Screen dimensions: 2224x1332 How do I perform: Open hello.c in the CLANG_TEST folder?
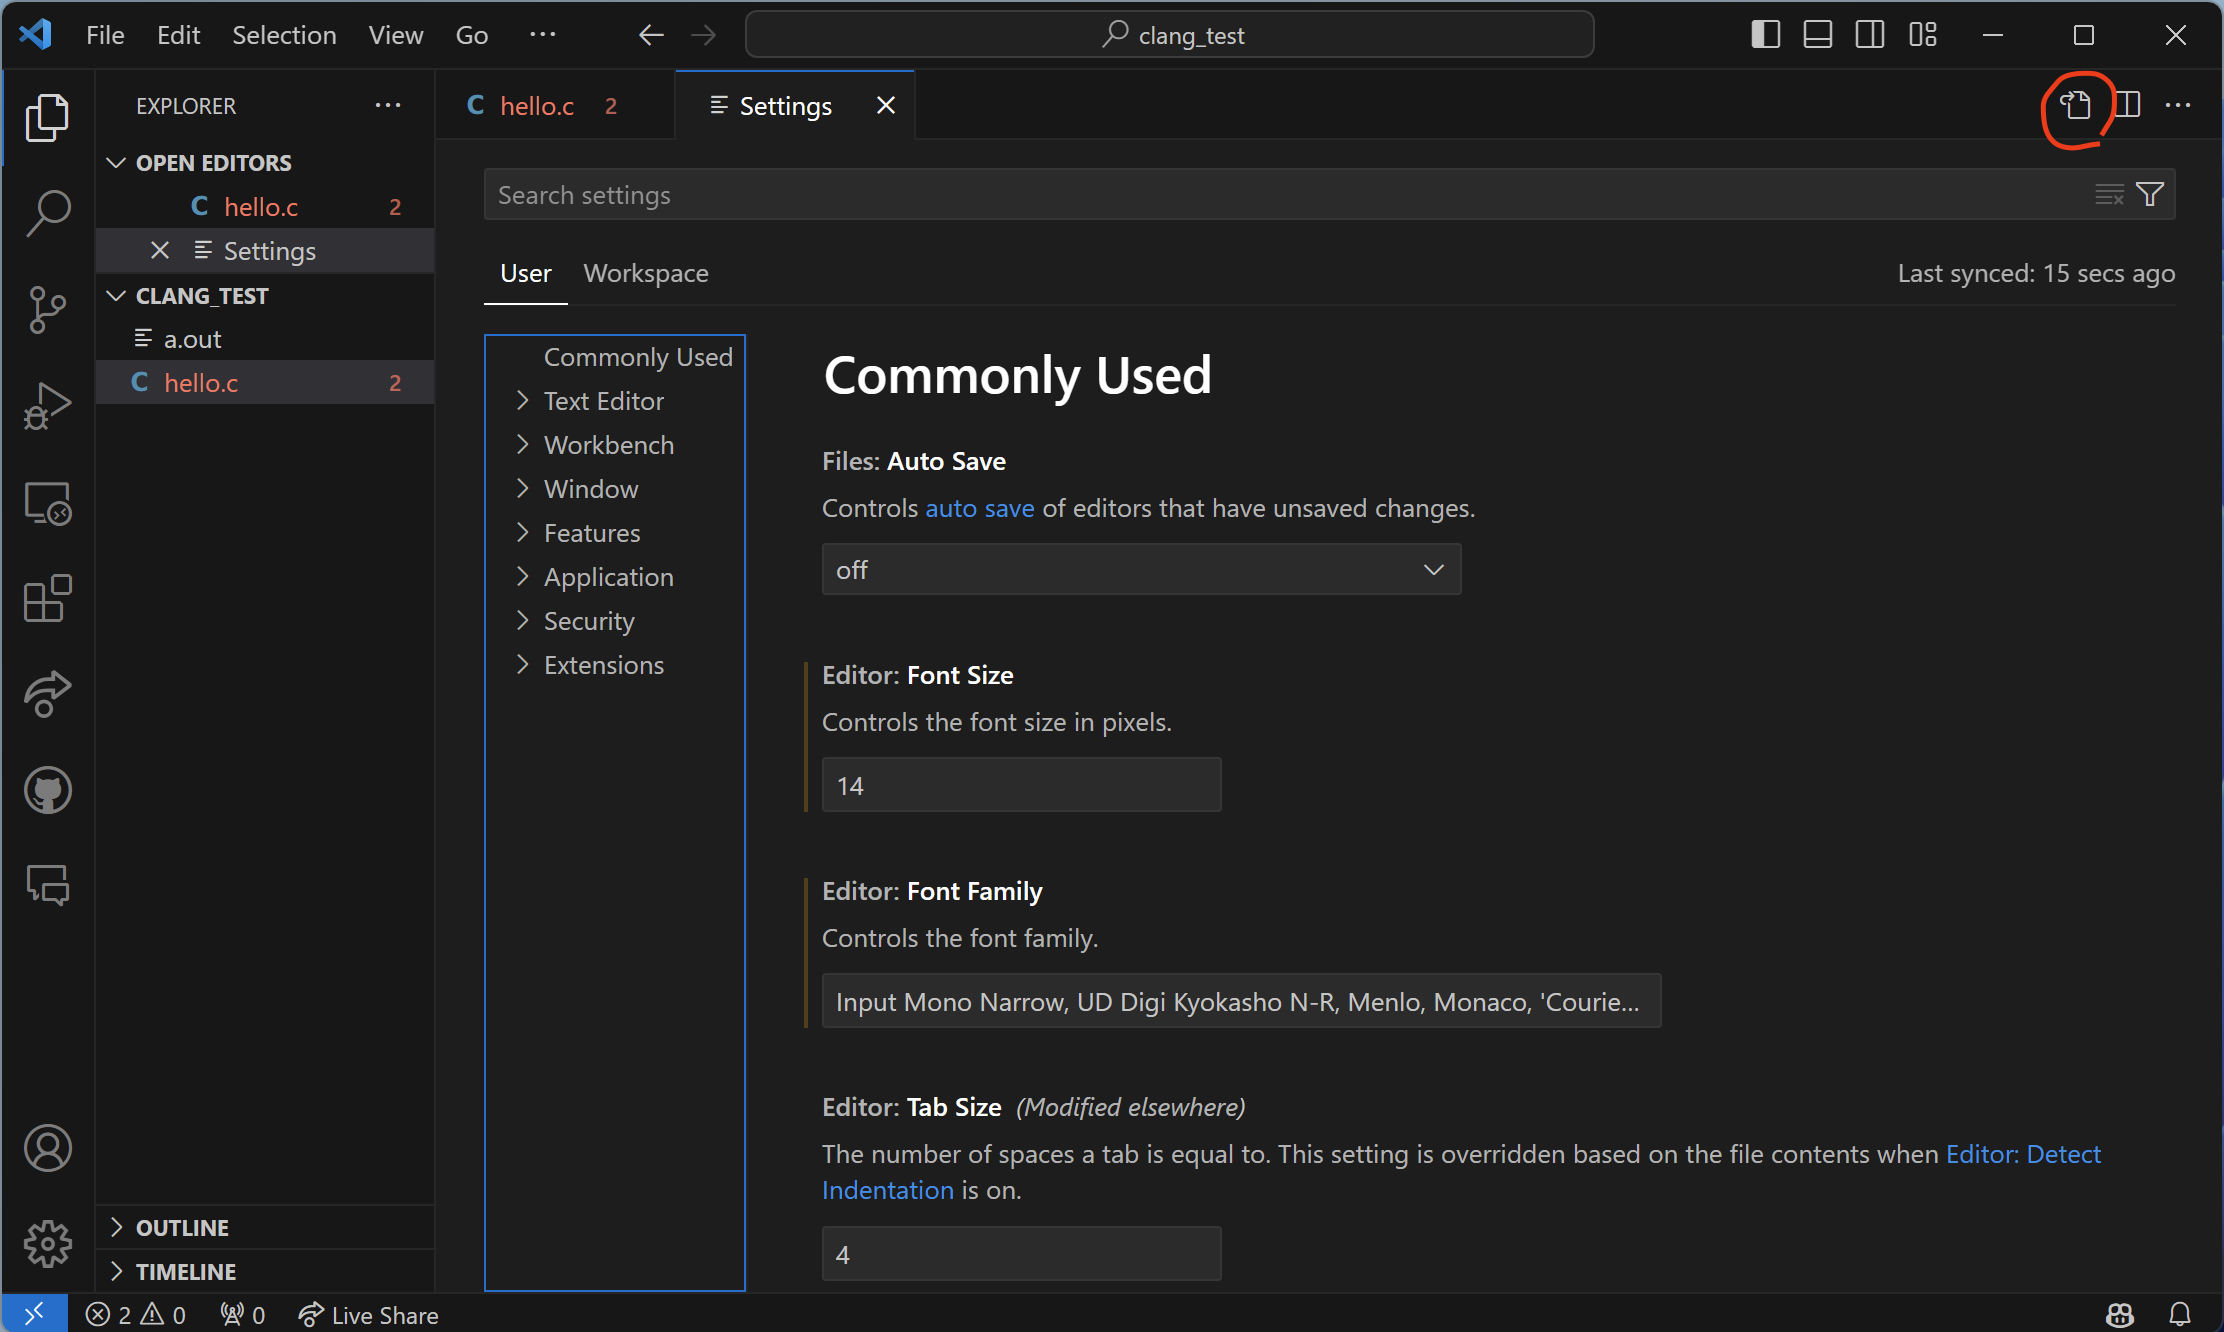[201, 383]
